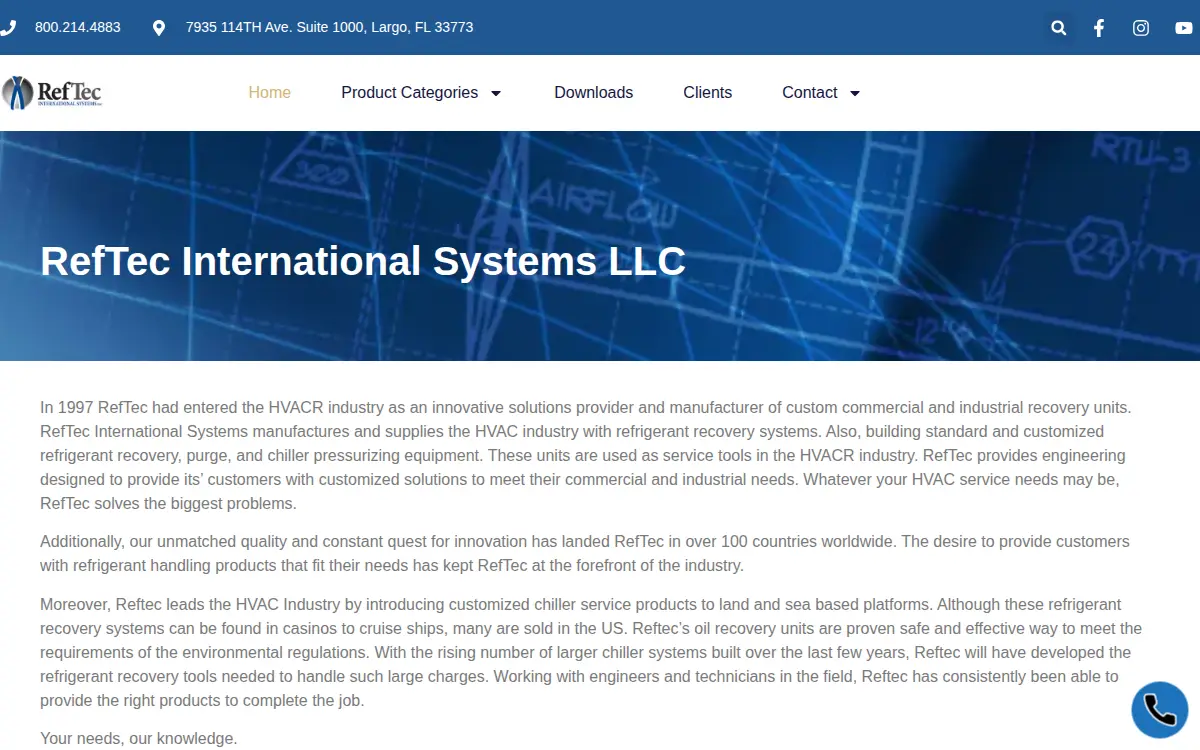Click the paragraph starting "Moreover, Reftec leads"
Image resolution: width=1200 pixels, height=750 pixels.
[591, 653]
